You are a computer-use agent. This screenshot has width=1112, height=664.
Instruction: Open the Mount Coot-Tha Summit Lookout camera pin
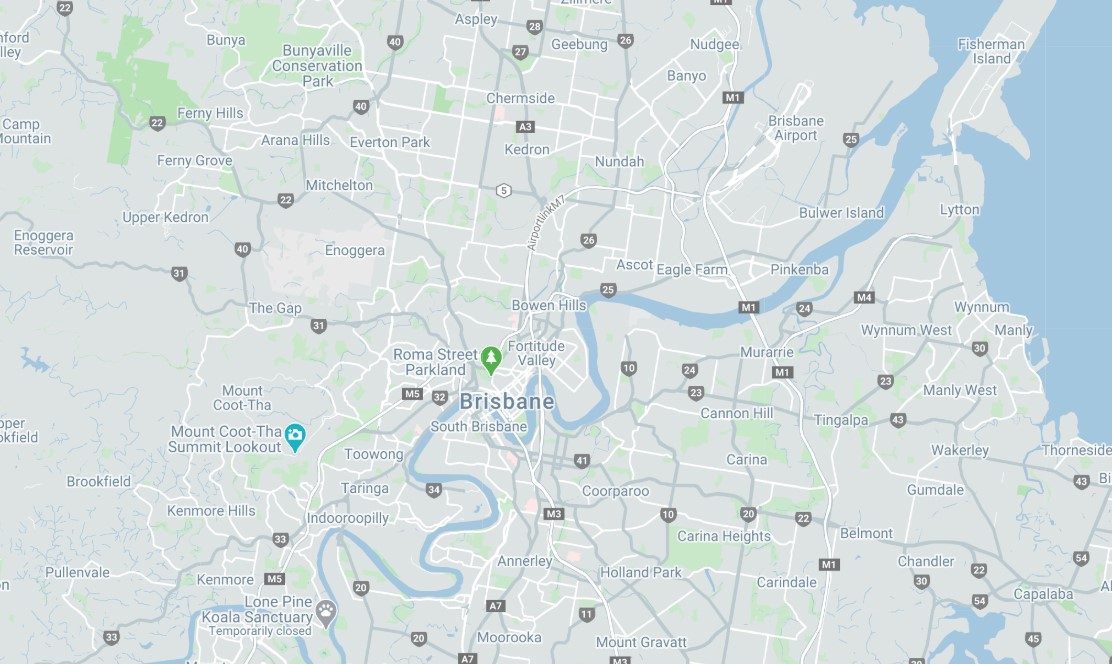295,438
